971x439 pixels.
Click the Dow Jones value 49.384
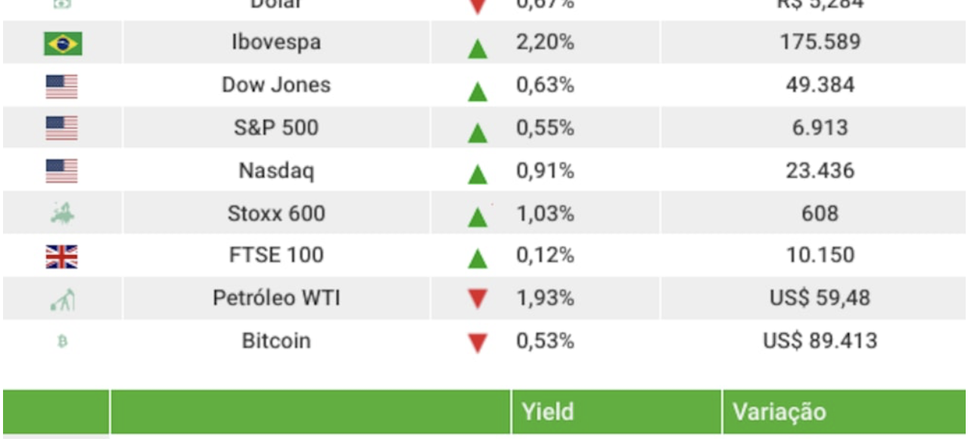tap(819, 86)
